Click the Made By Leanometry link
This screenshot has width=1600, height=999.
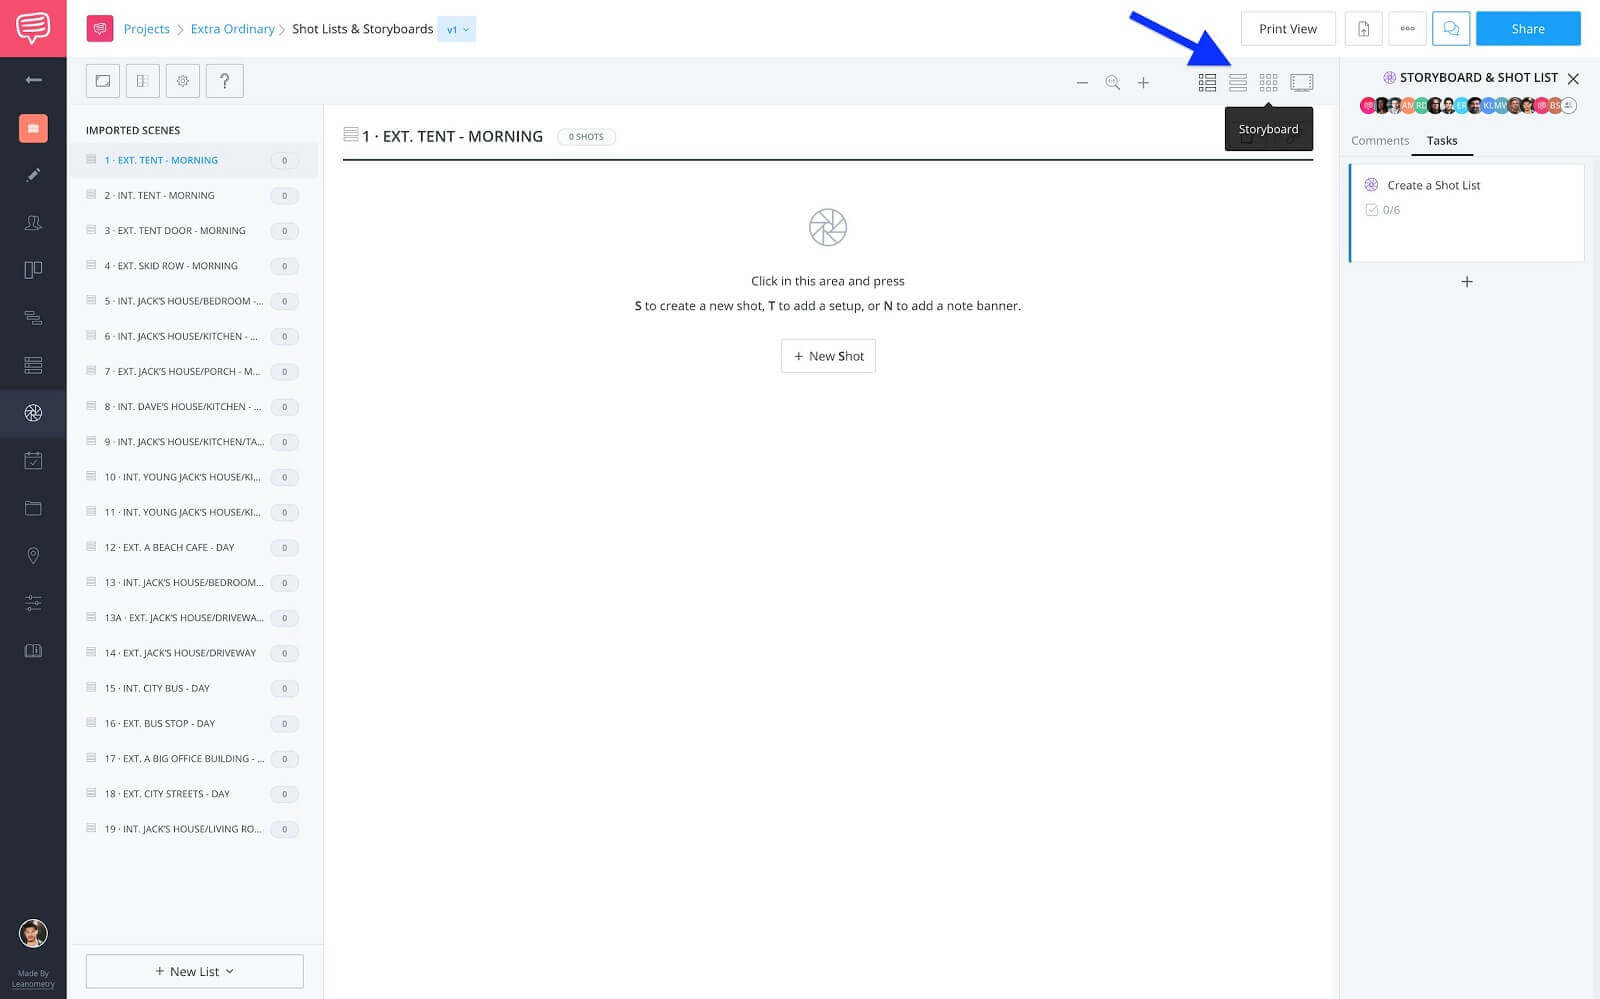(33, 979)
